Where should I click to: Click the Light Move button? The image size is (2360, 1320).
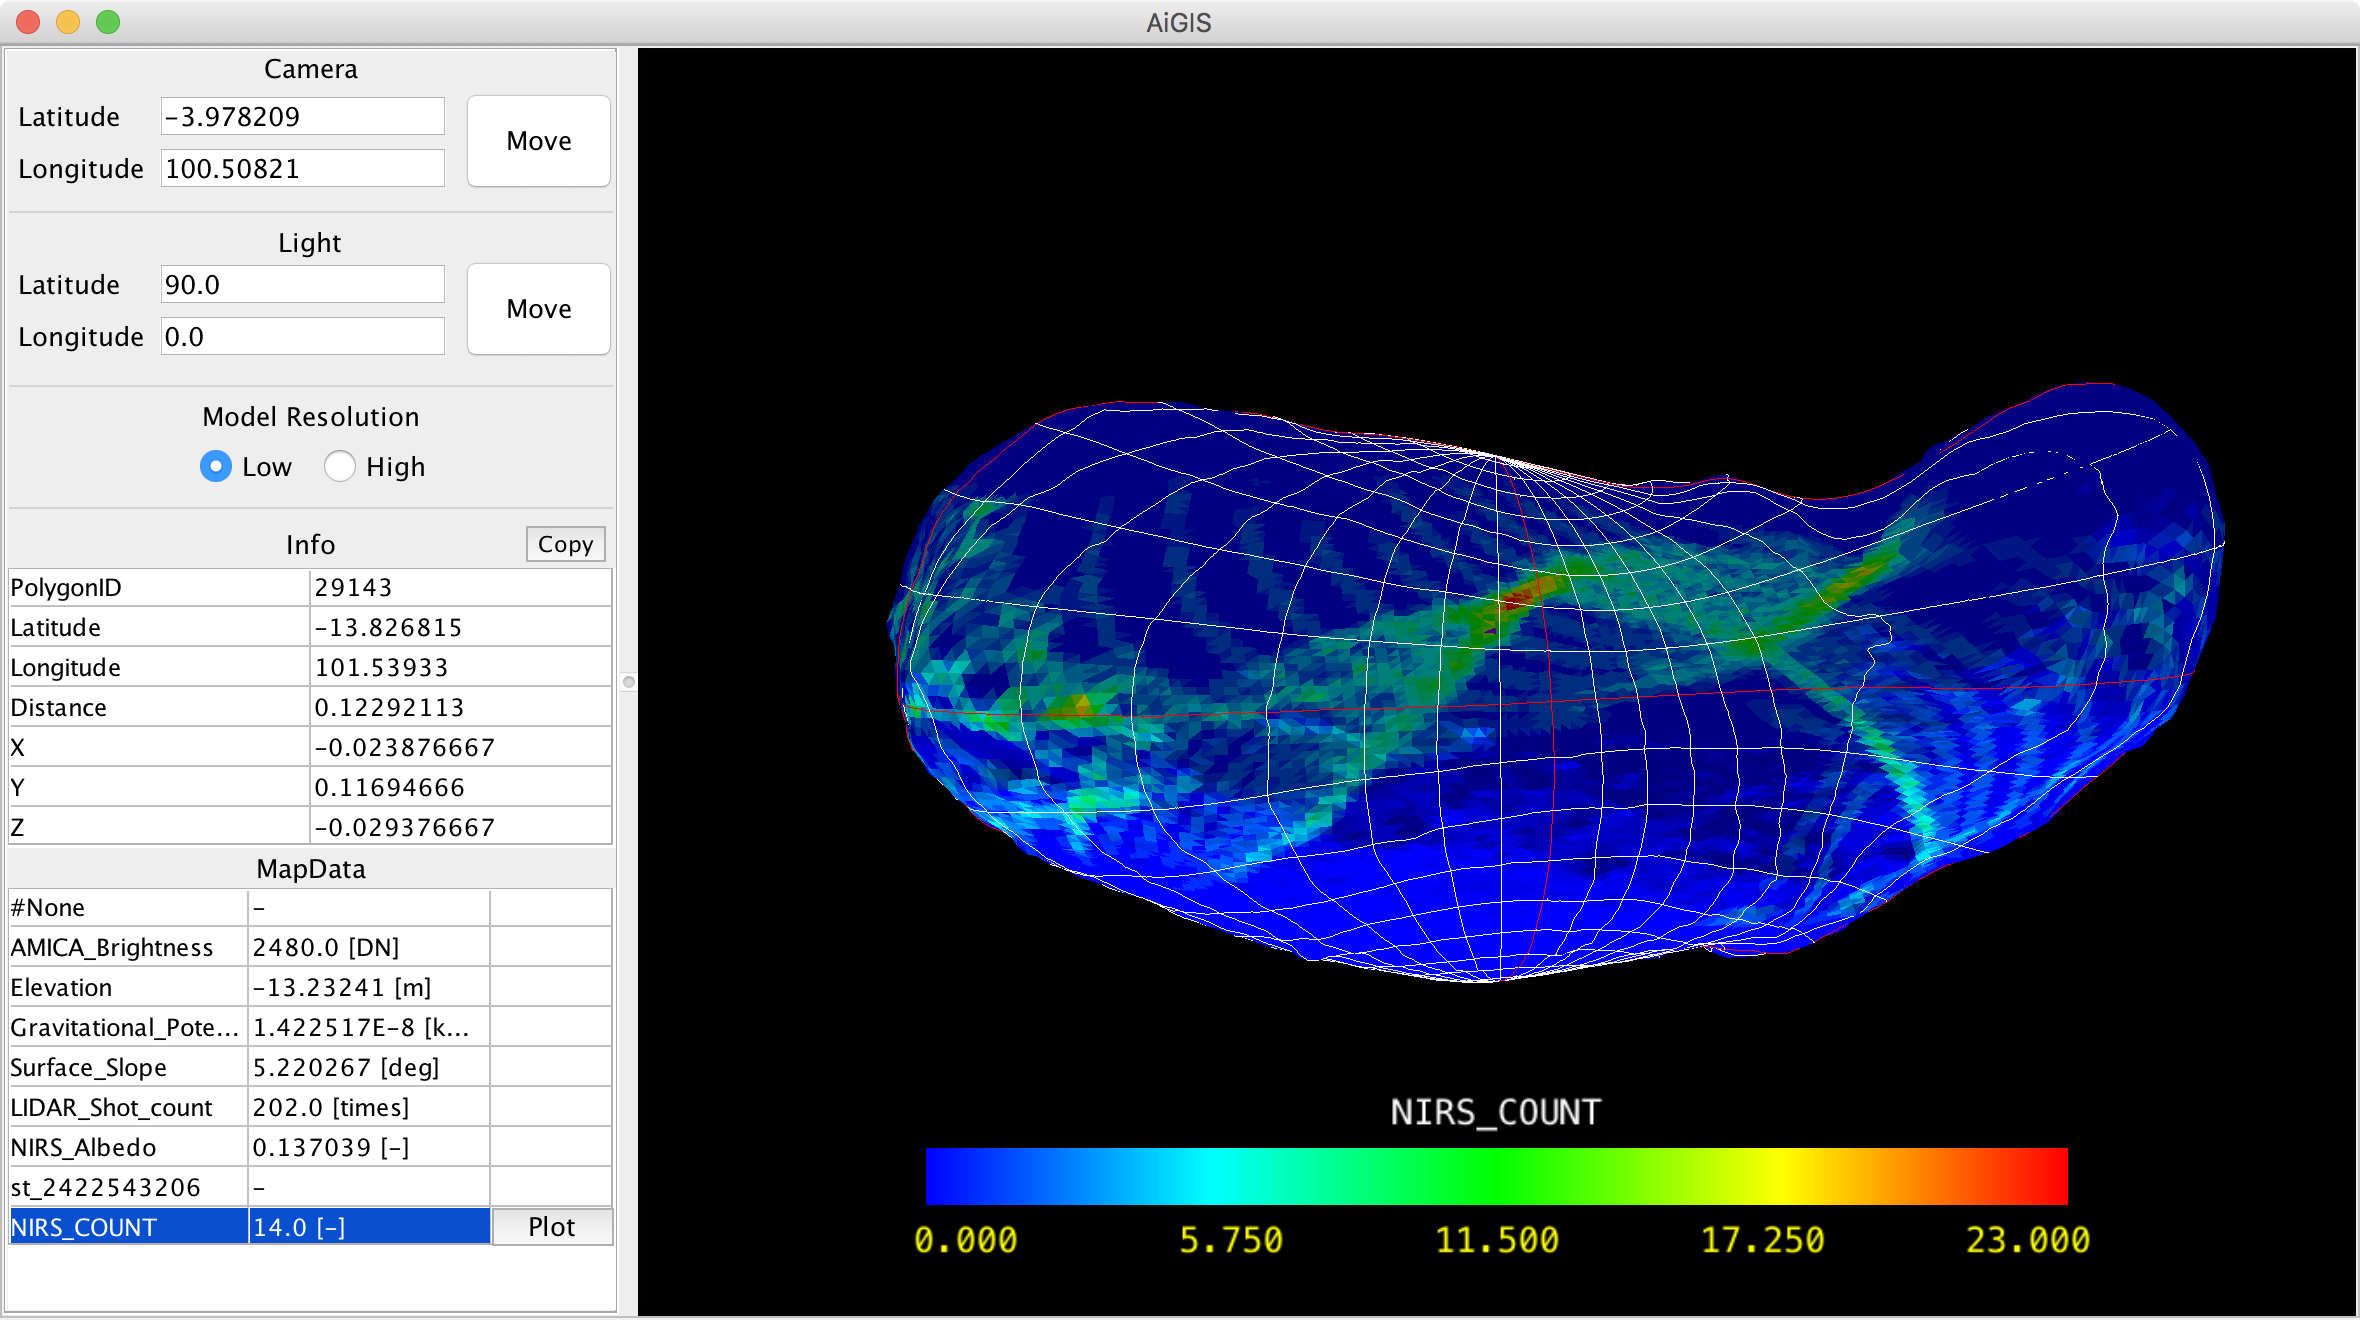(x=538, y=309)
